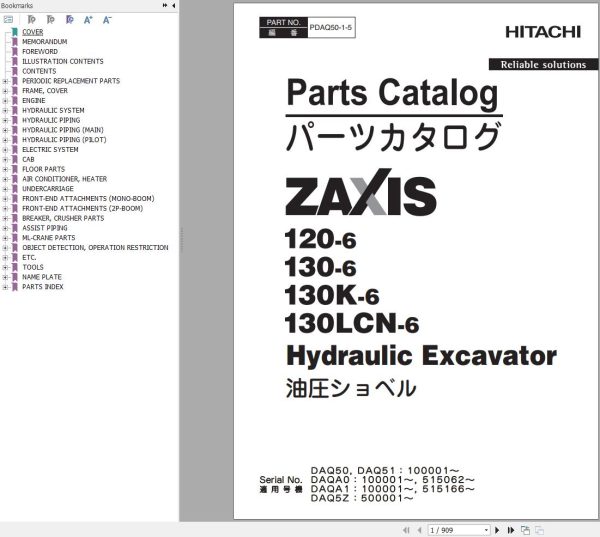Select the PARTS INDEX bookmark
This screenshot has height=537, width=600.
tap(43, 287)
